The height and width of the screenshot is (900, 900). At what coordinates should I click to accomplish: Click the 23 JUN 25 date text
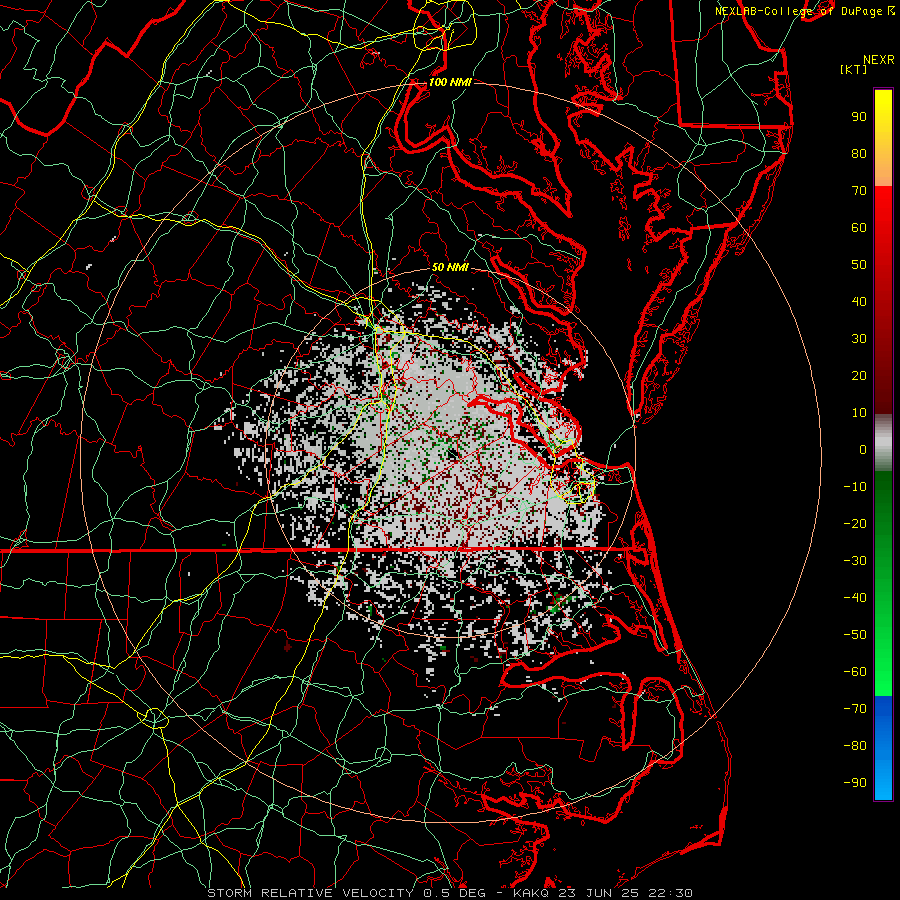599,893
